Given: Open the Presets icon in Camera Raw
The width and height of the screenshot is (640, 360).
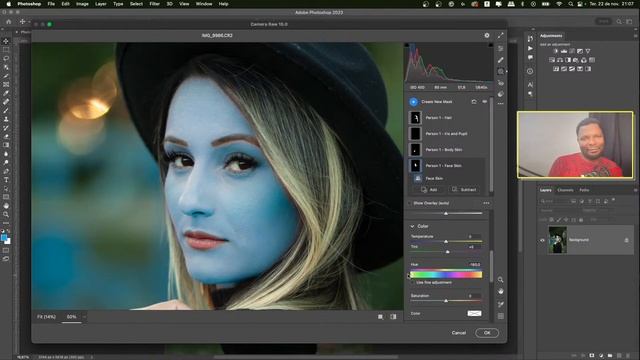Looking at the screenshot, I should coord(500,94).
